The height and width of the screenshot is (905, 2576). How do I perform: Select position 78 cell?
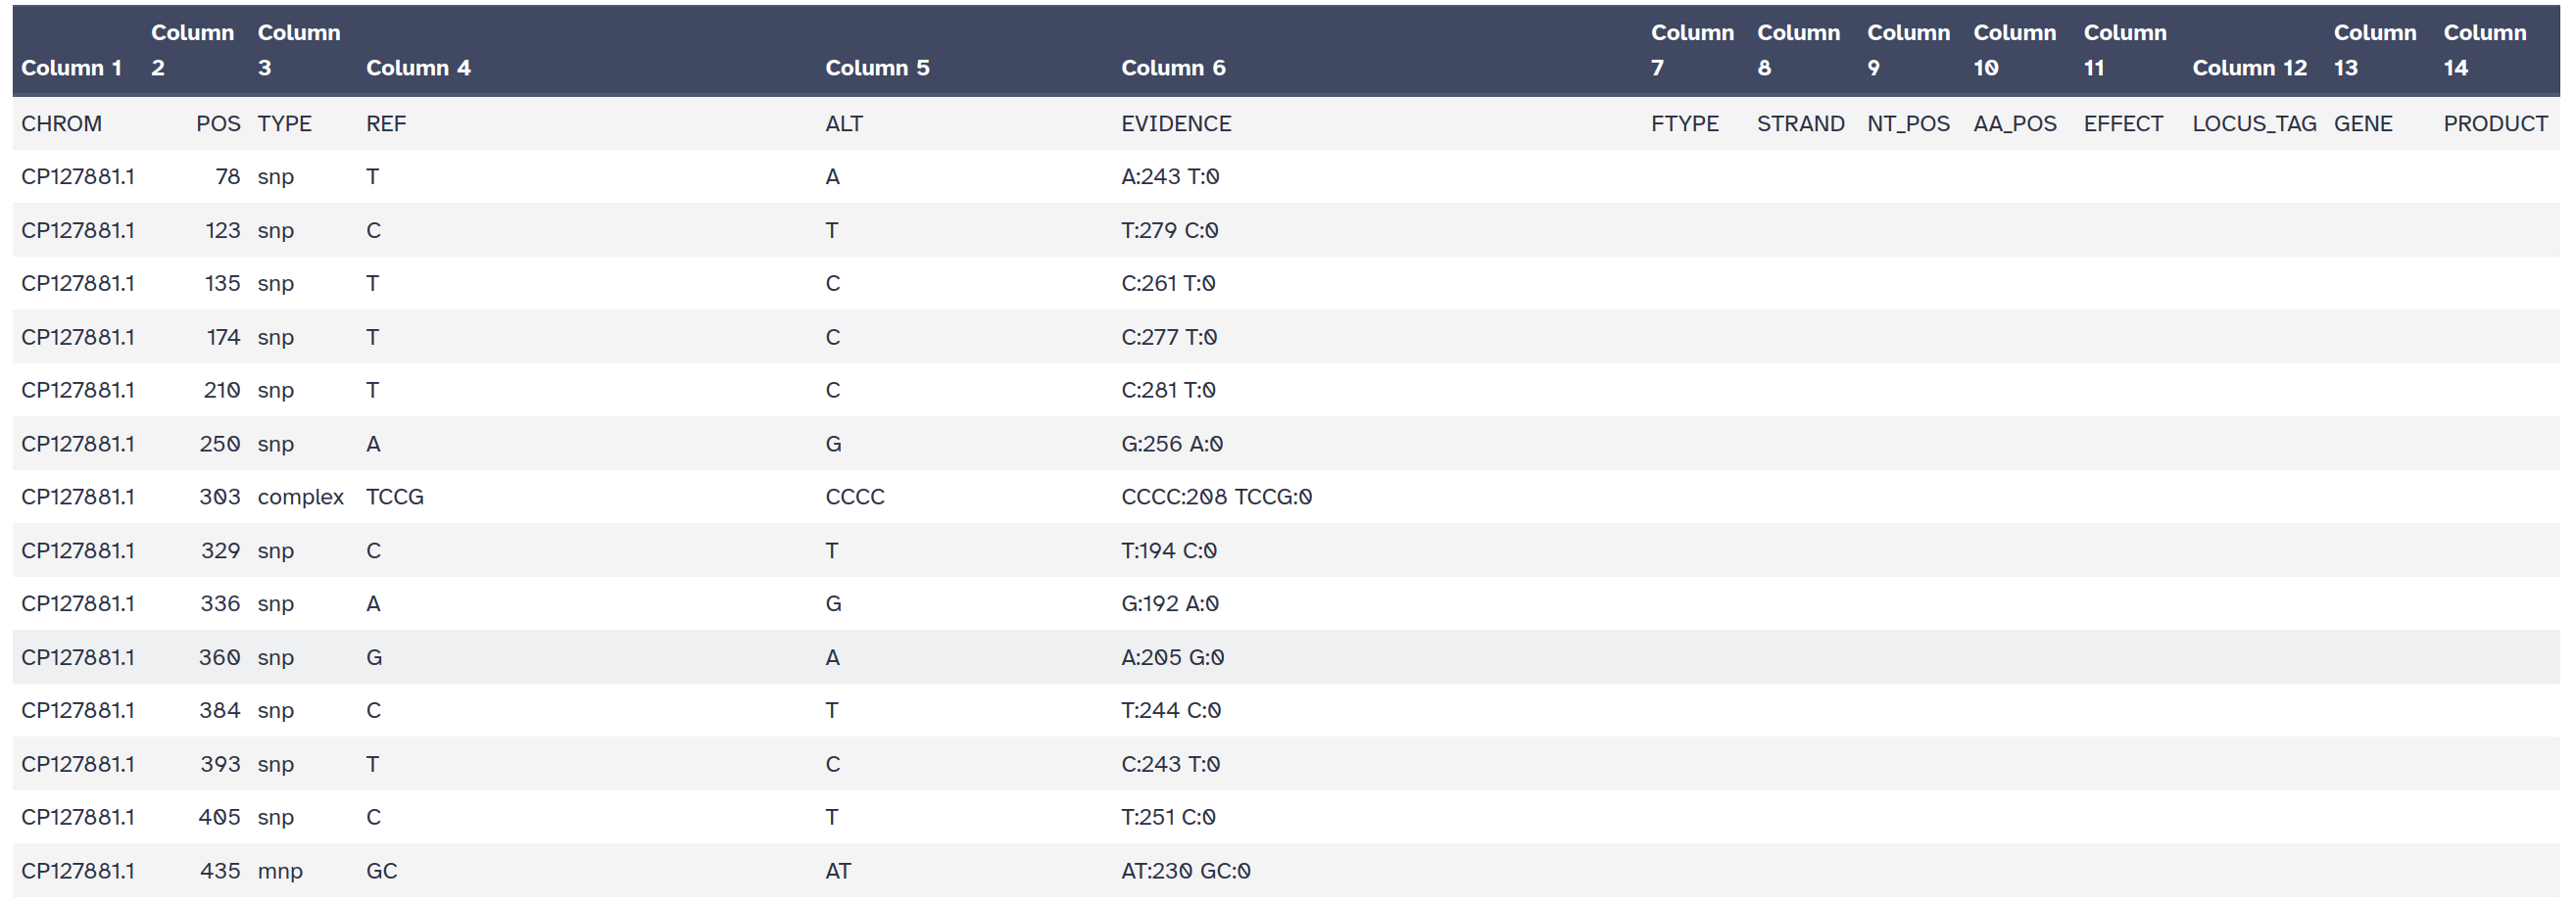click(227, 177)
